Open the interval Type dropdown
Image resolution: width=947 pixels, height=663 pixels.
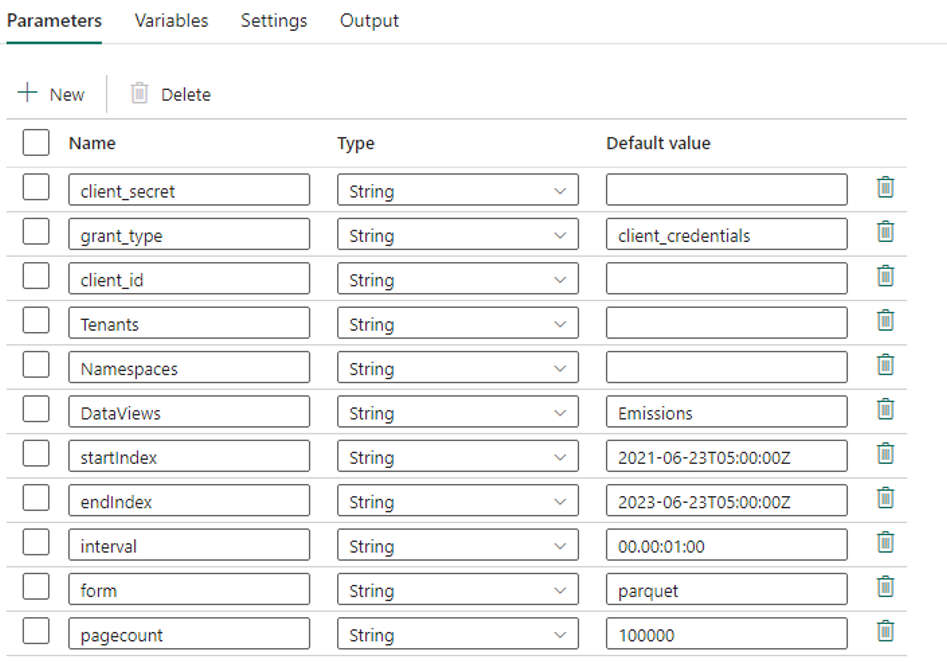point(458,545)
